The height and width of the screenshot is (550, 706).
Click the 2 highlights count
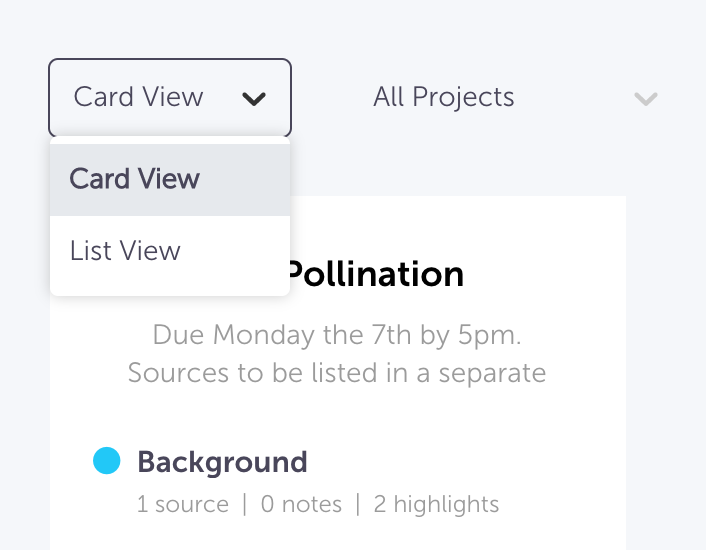click(x=436, y=504)
